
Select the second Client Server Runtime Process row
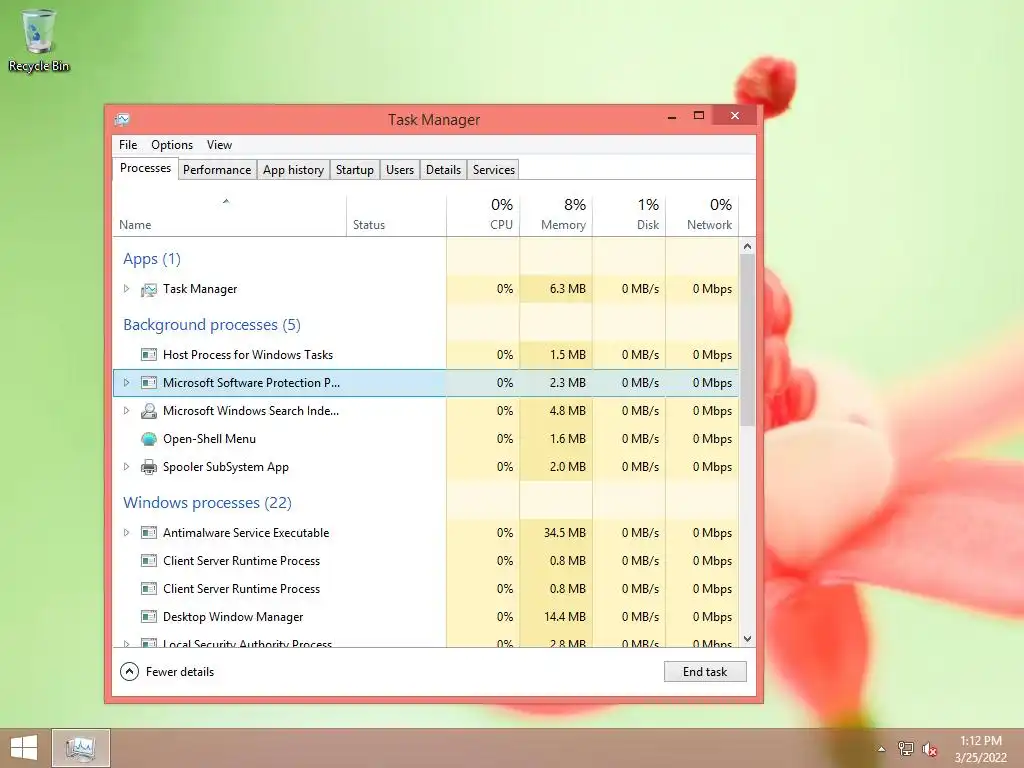click(x=426, y=589)
